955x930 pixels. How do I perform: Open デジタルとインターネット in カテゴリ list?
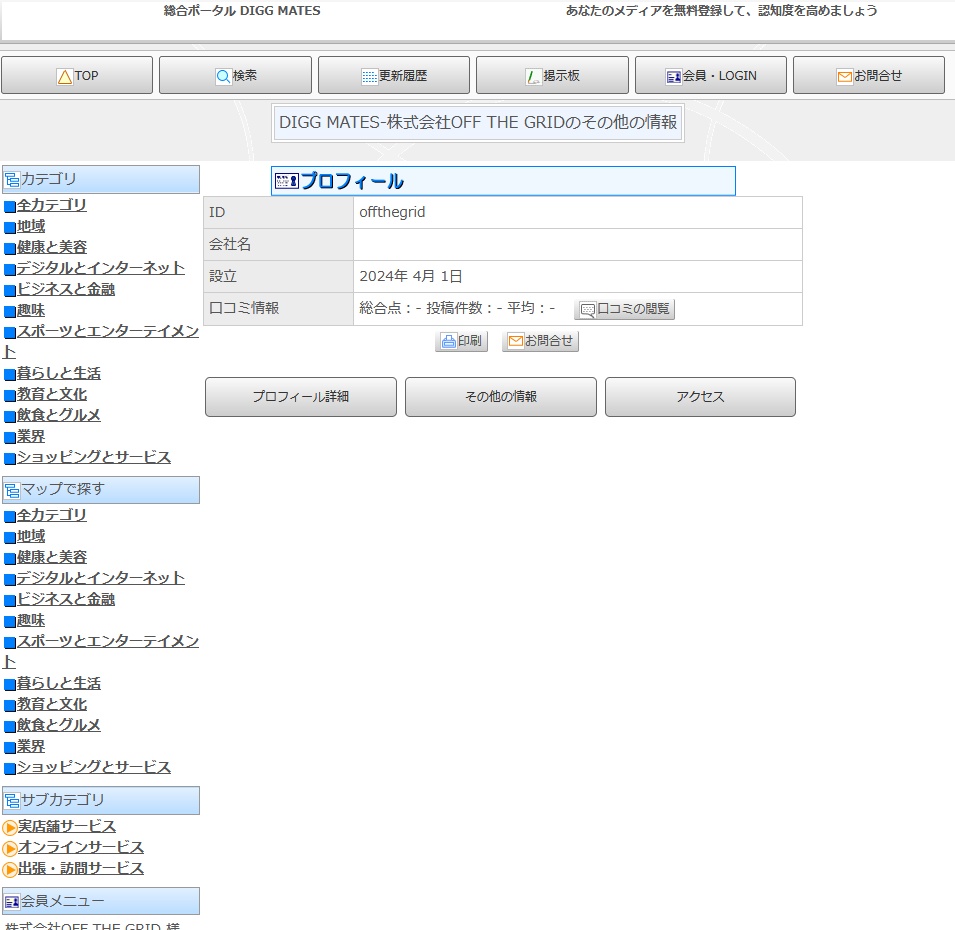[100, 268]
